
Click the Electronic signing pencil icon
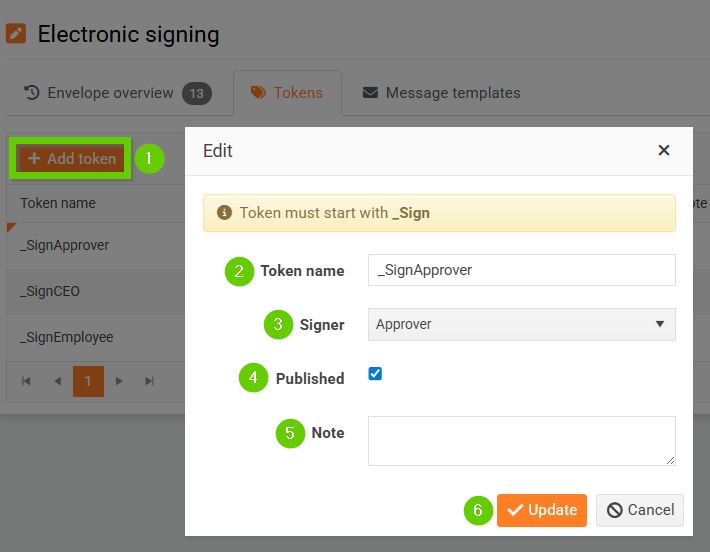16,34
